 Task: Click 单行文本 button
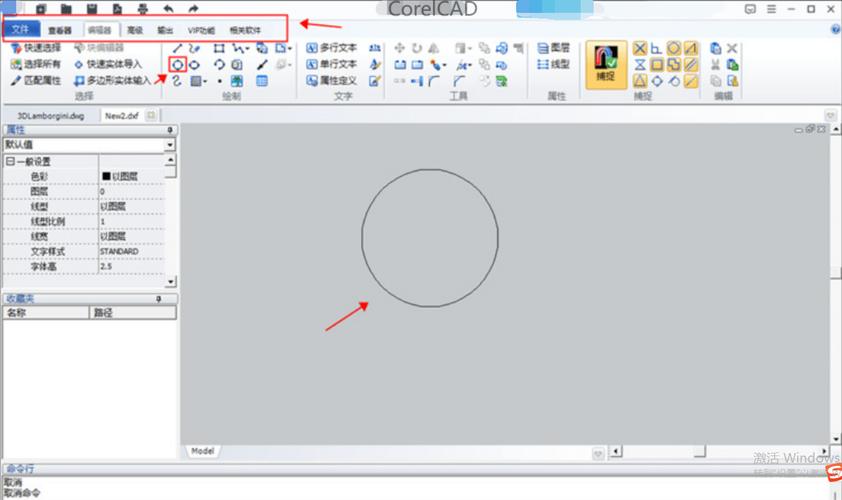tap(332, 64)
